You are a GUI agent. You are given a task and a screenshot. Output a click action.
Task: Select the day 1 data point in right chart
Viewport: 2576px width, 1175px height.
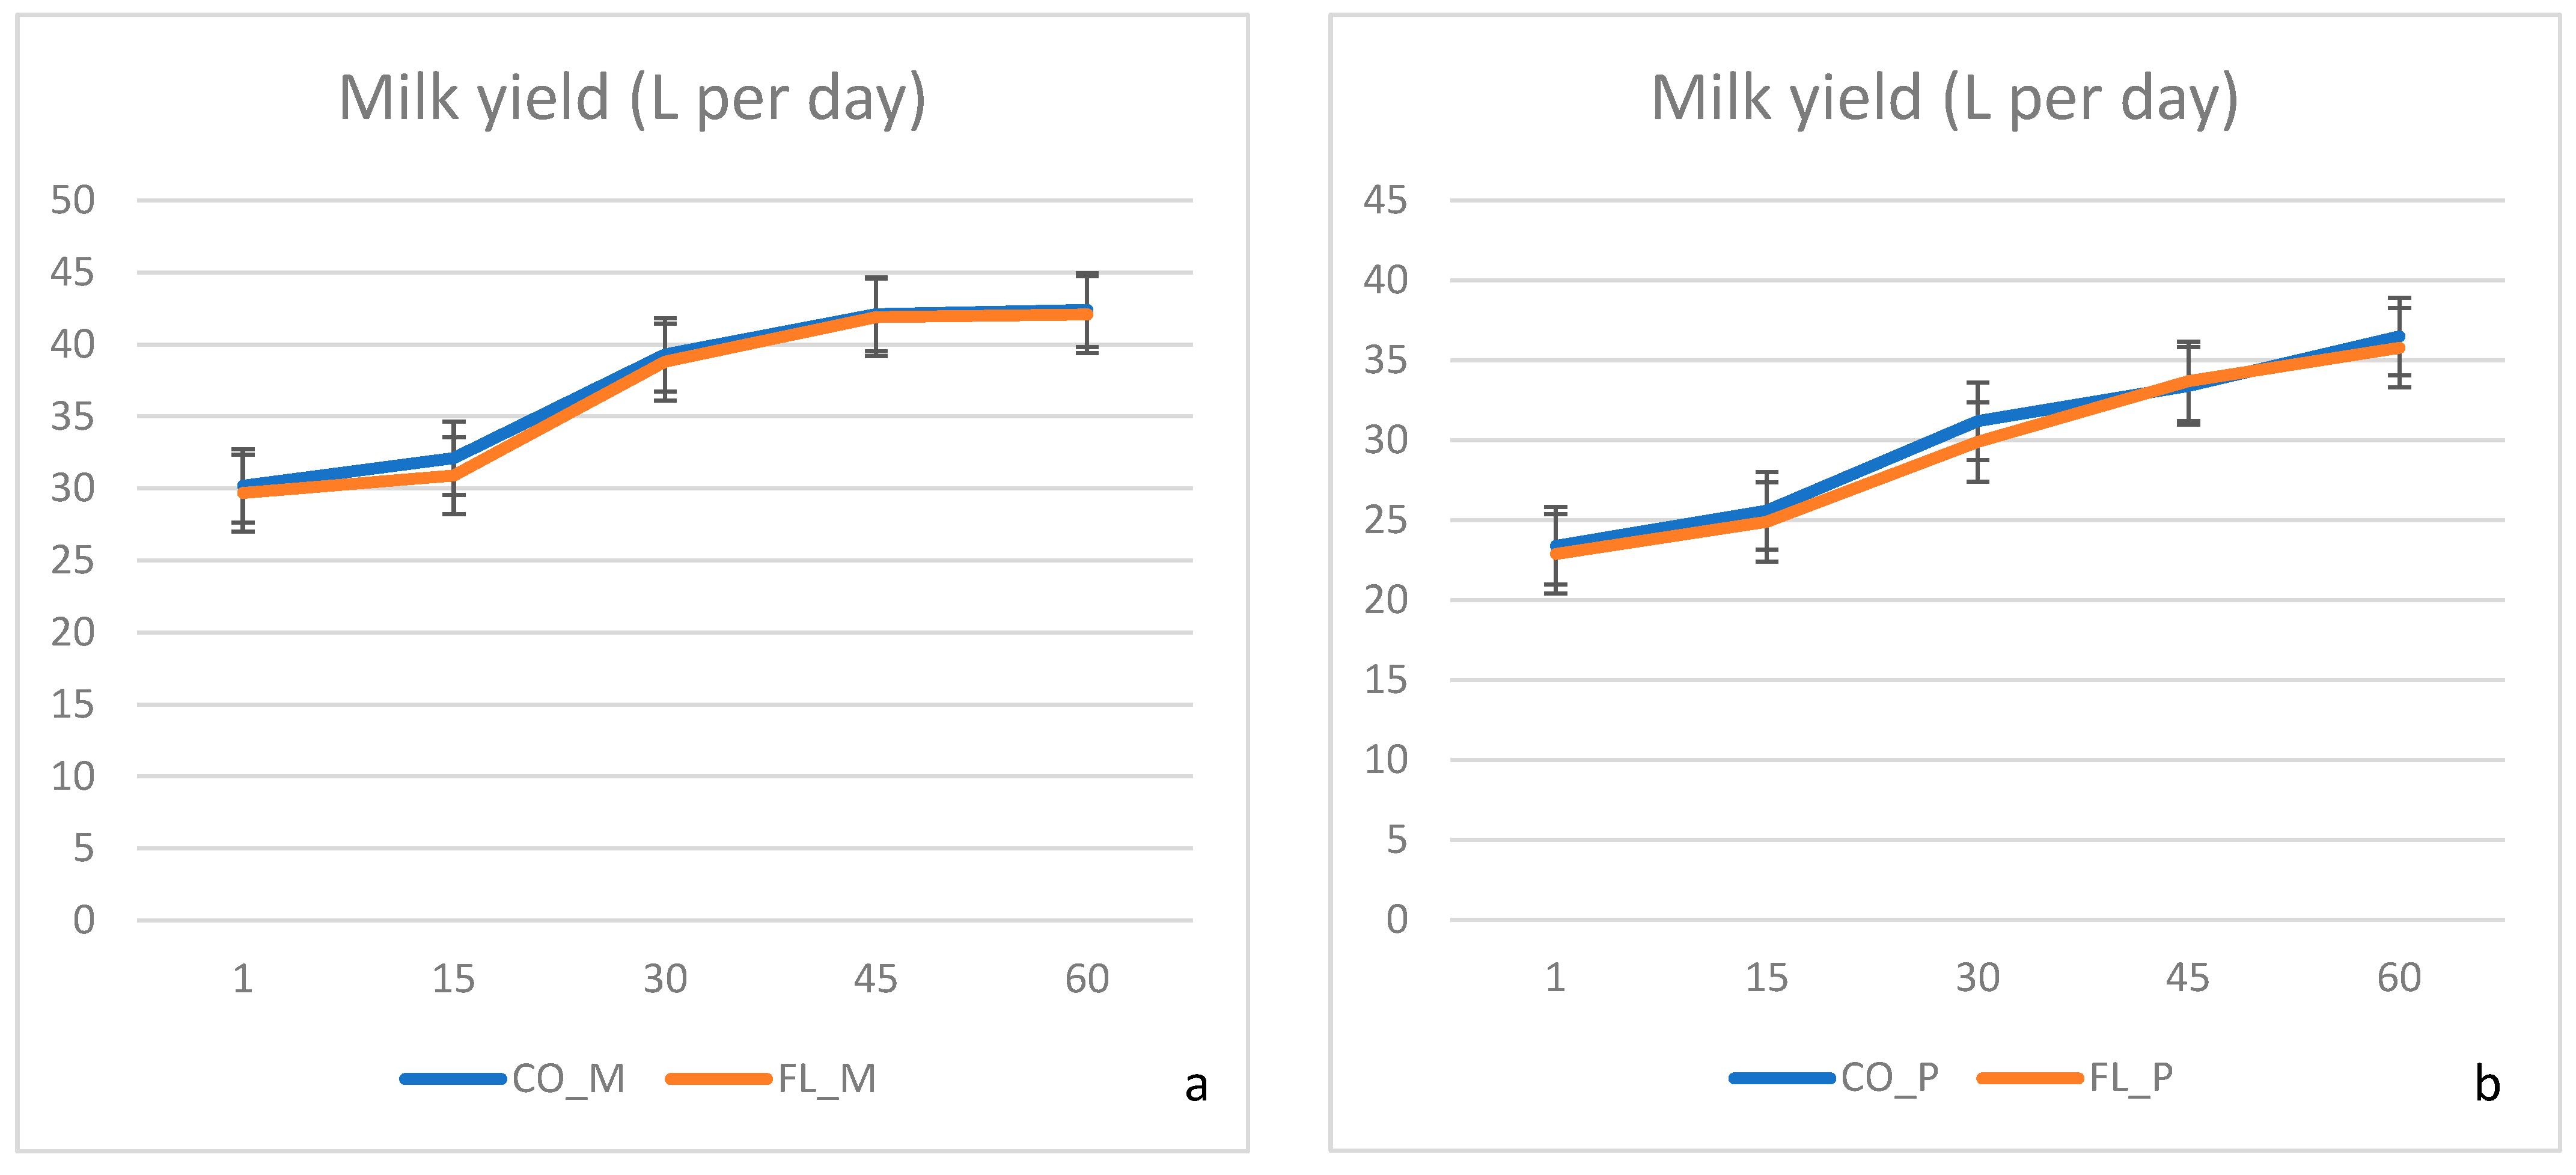click(x=1556, y=549)
